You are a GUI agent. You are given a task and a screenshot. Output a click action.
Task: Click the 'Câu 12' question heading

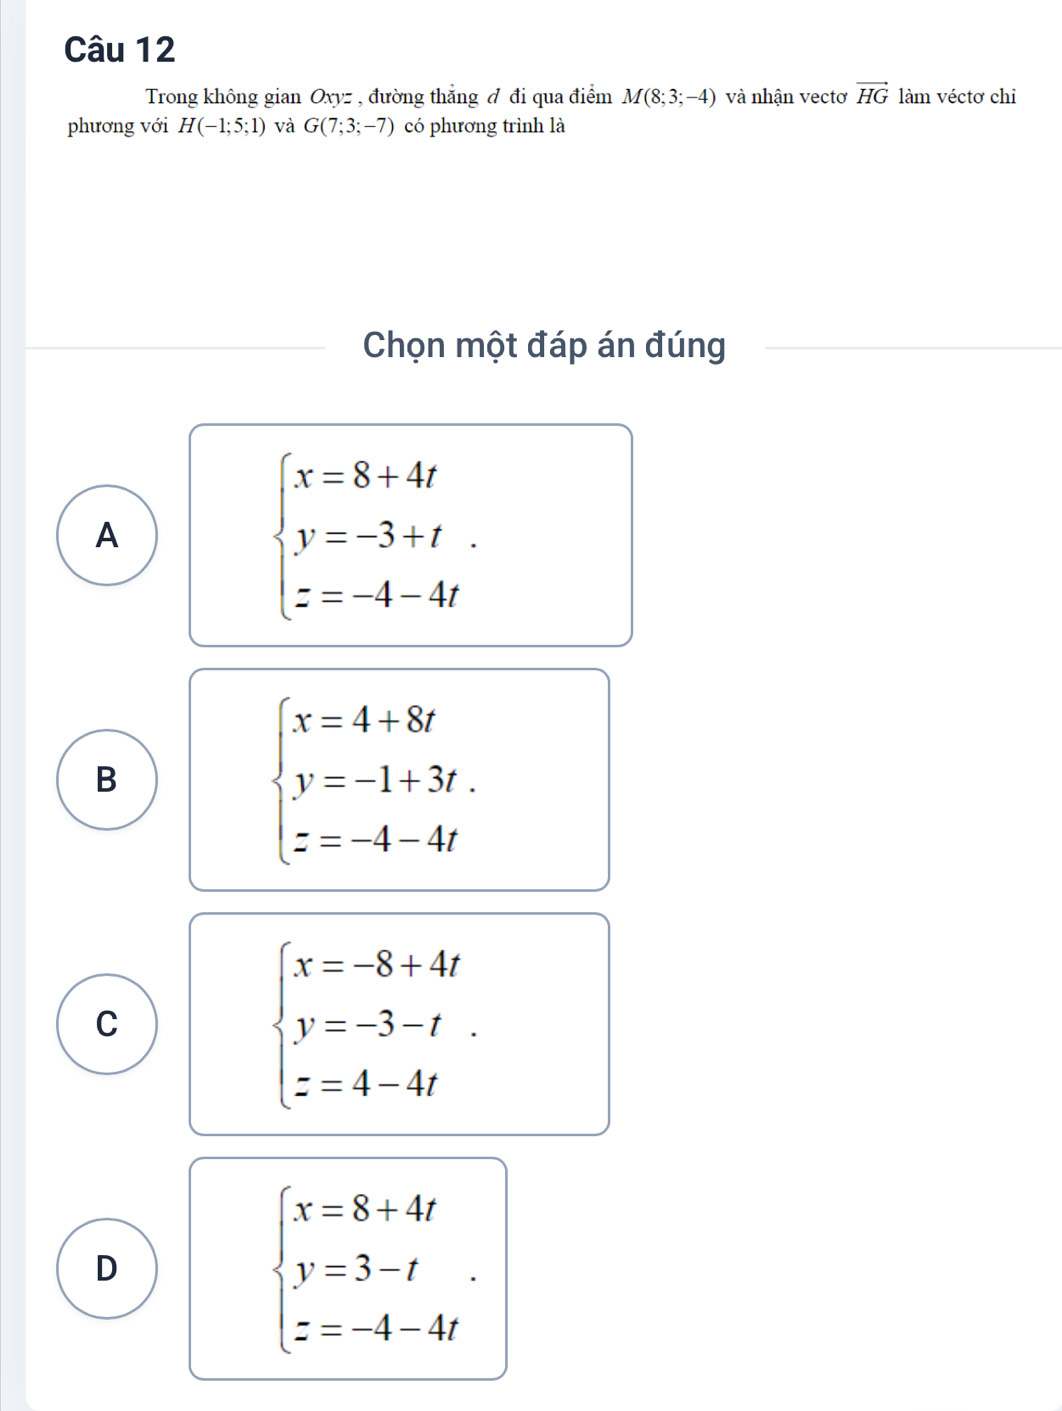119,49
